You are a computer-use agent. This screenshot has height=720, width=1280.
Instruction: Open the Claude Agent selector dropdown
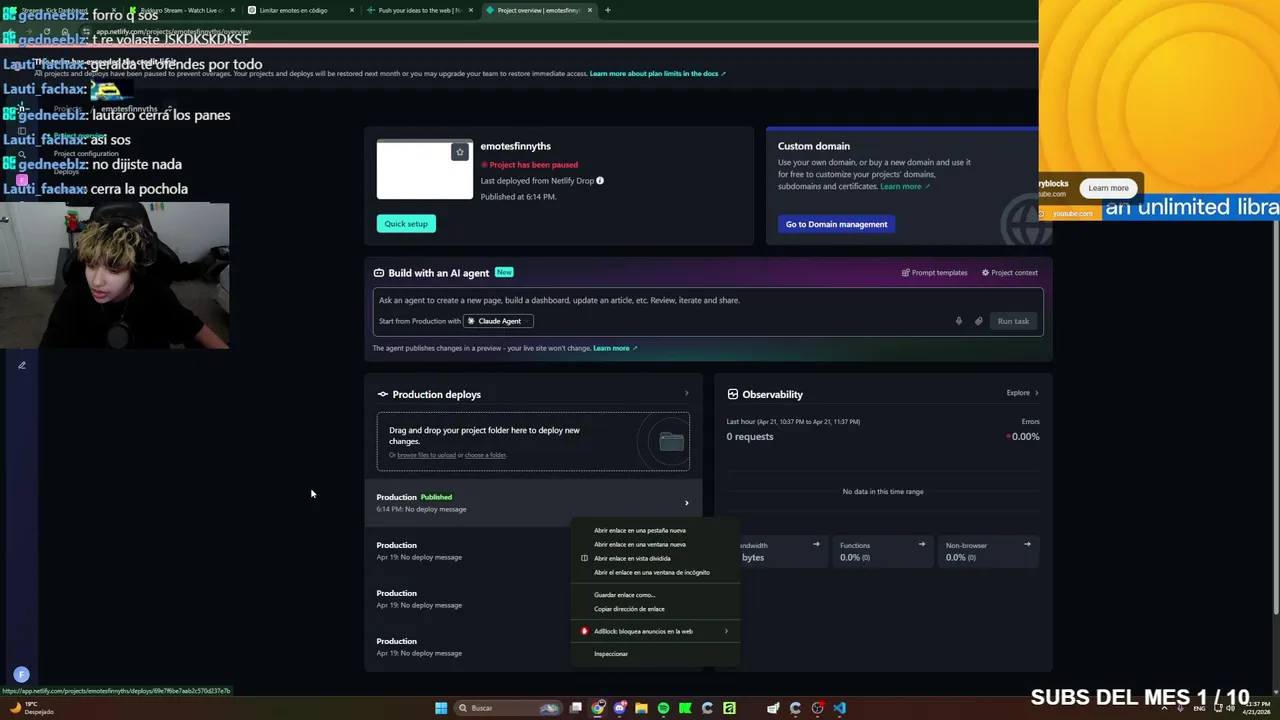coord(498,321)
